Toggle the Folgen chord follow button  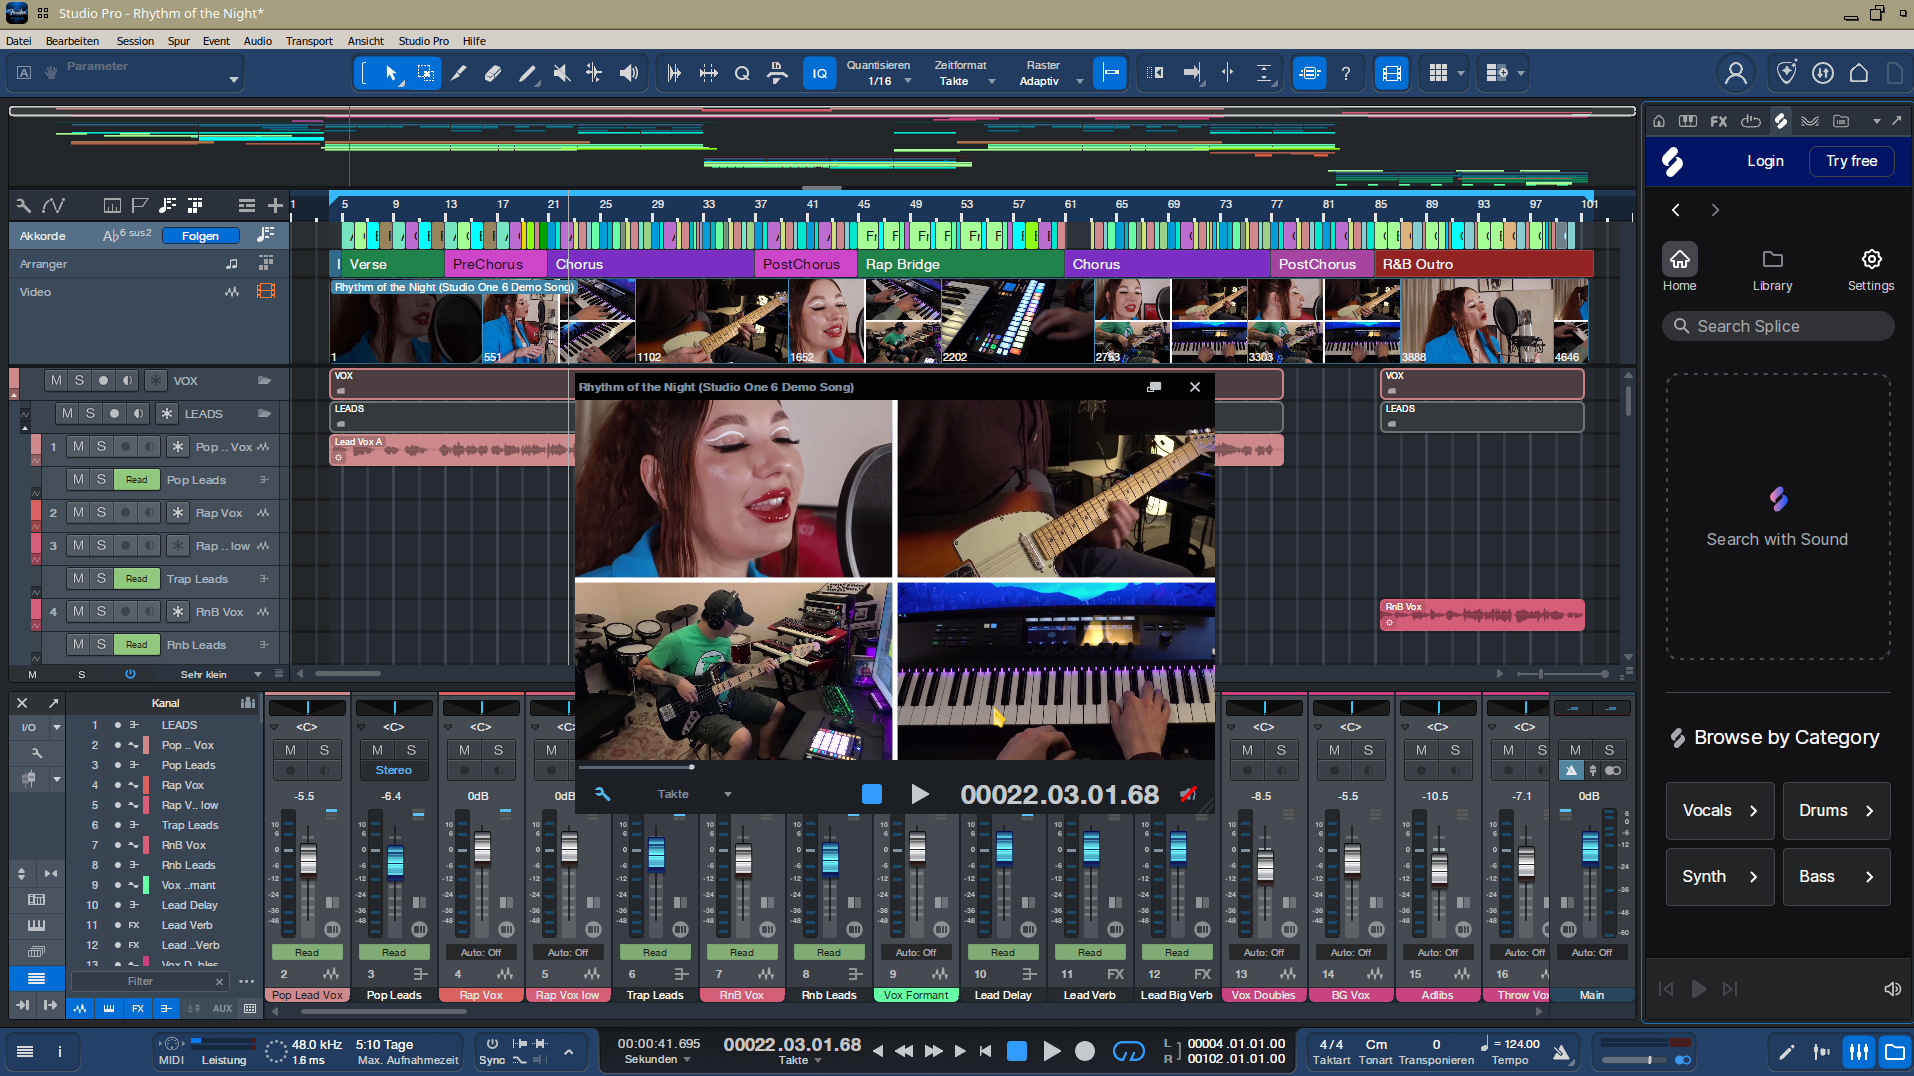pyautogui.click(x=200, y=236)
